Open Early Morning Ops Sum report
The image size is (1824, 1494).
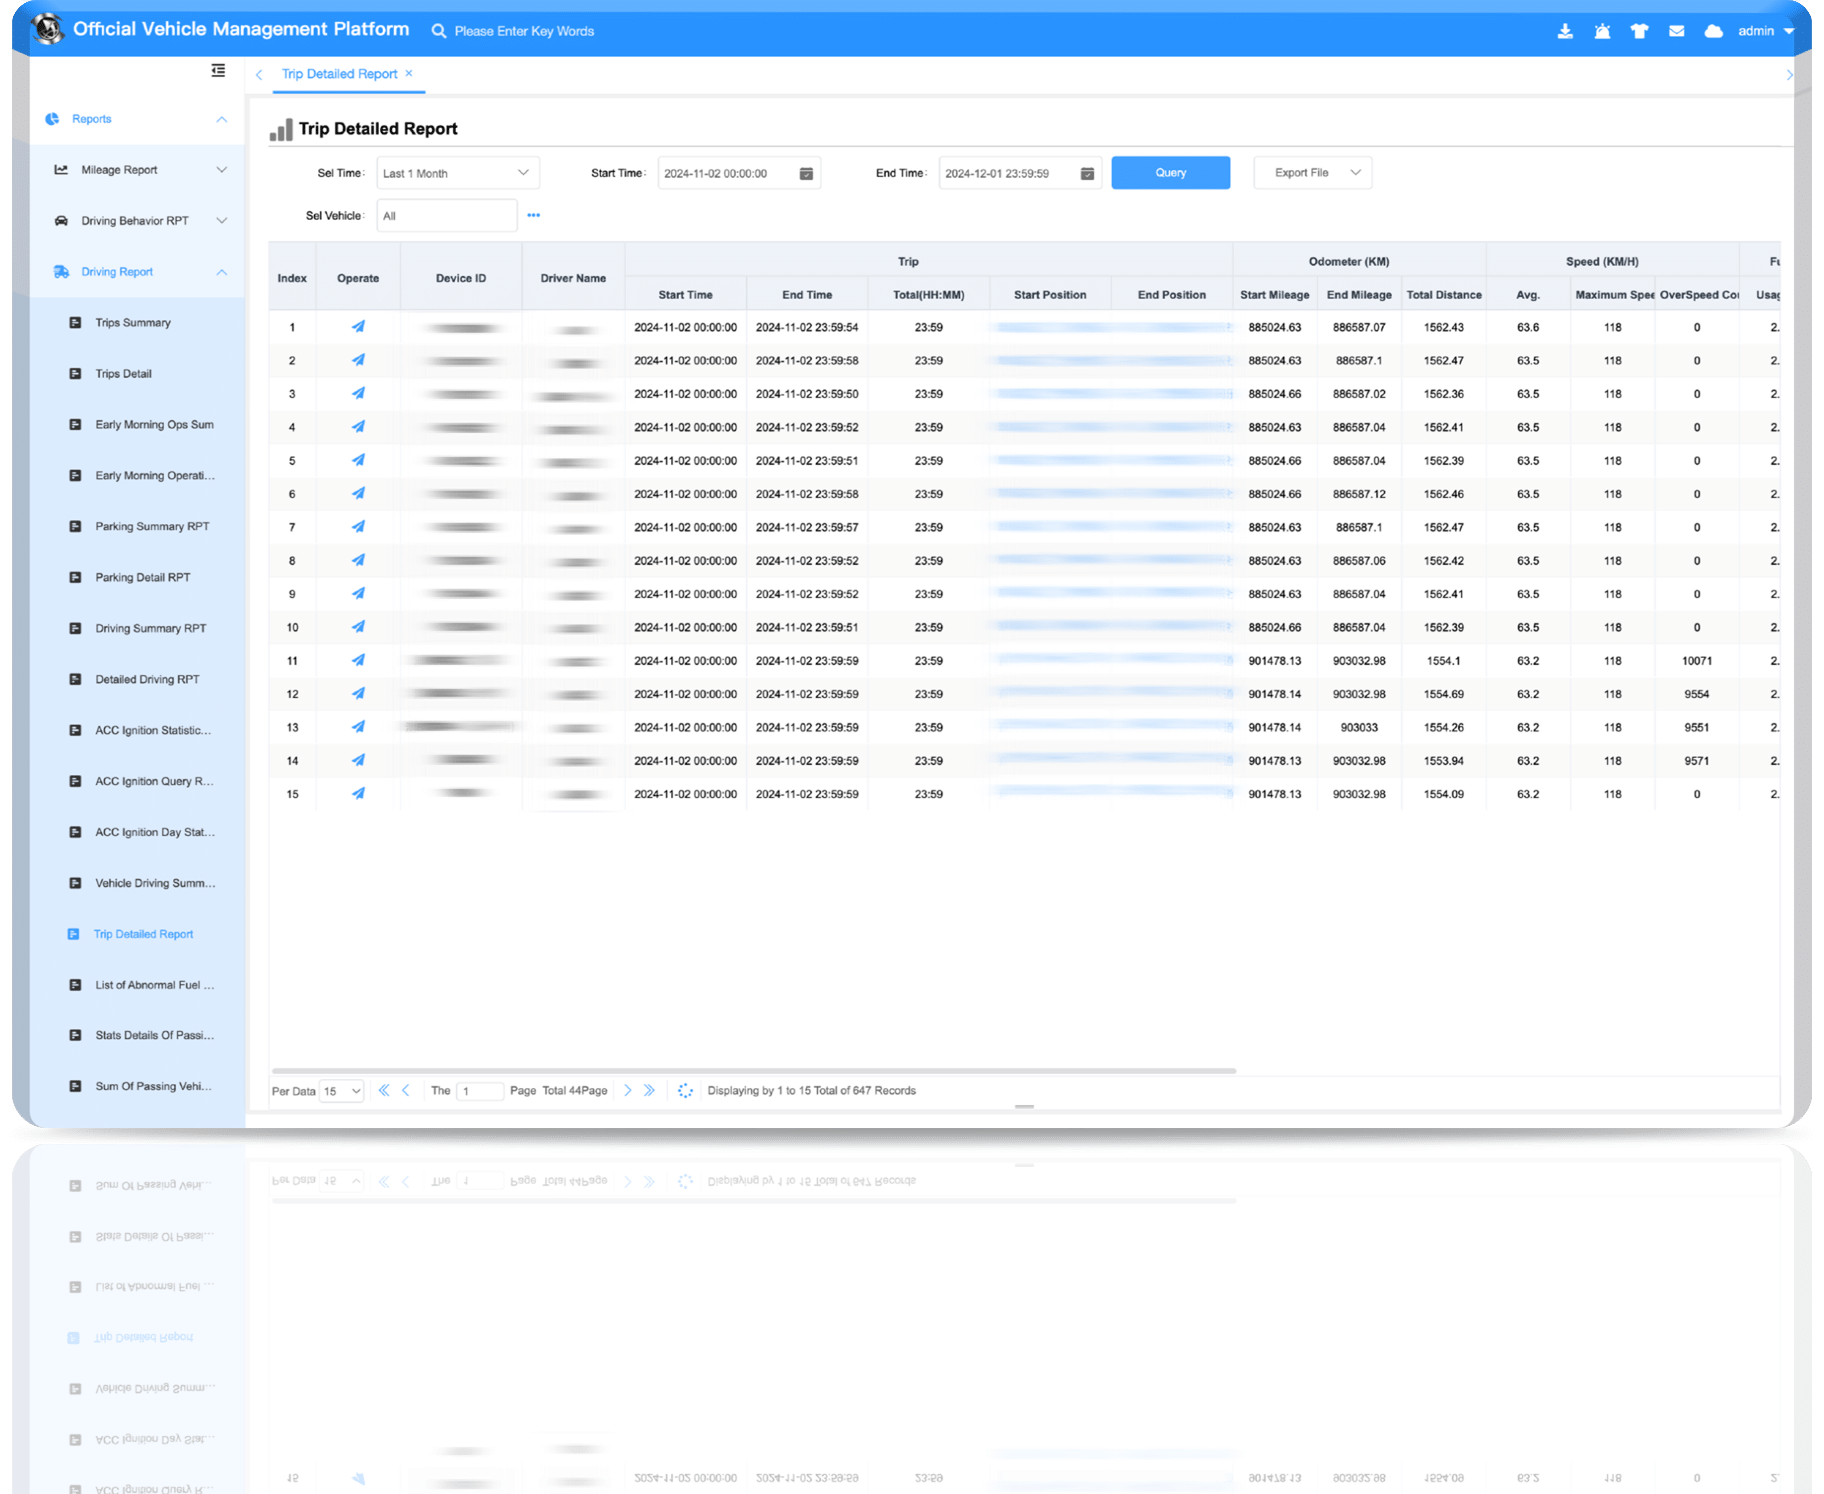154,425
